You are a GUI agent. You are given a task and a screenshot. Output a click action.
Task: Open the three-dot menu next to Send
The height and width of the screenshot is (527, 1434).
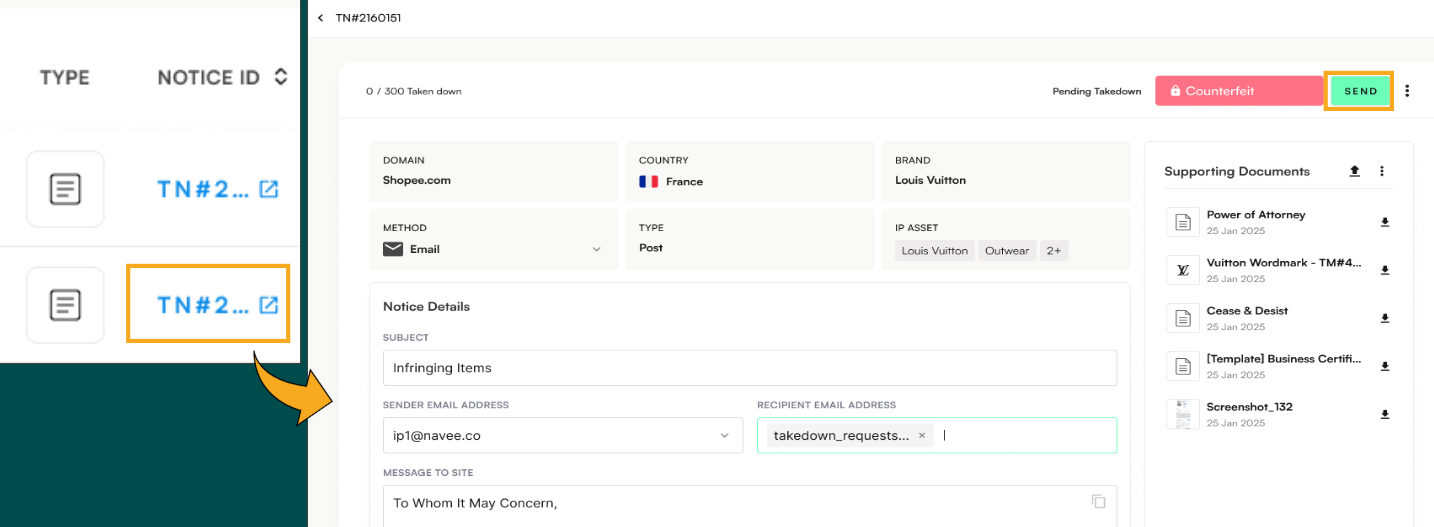(1407, 91)
